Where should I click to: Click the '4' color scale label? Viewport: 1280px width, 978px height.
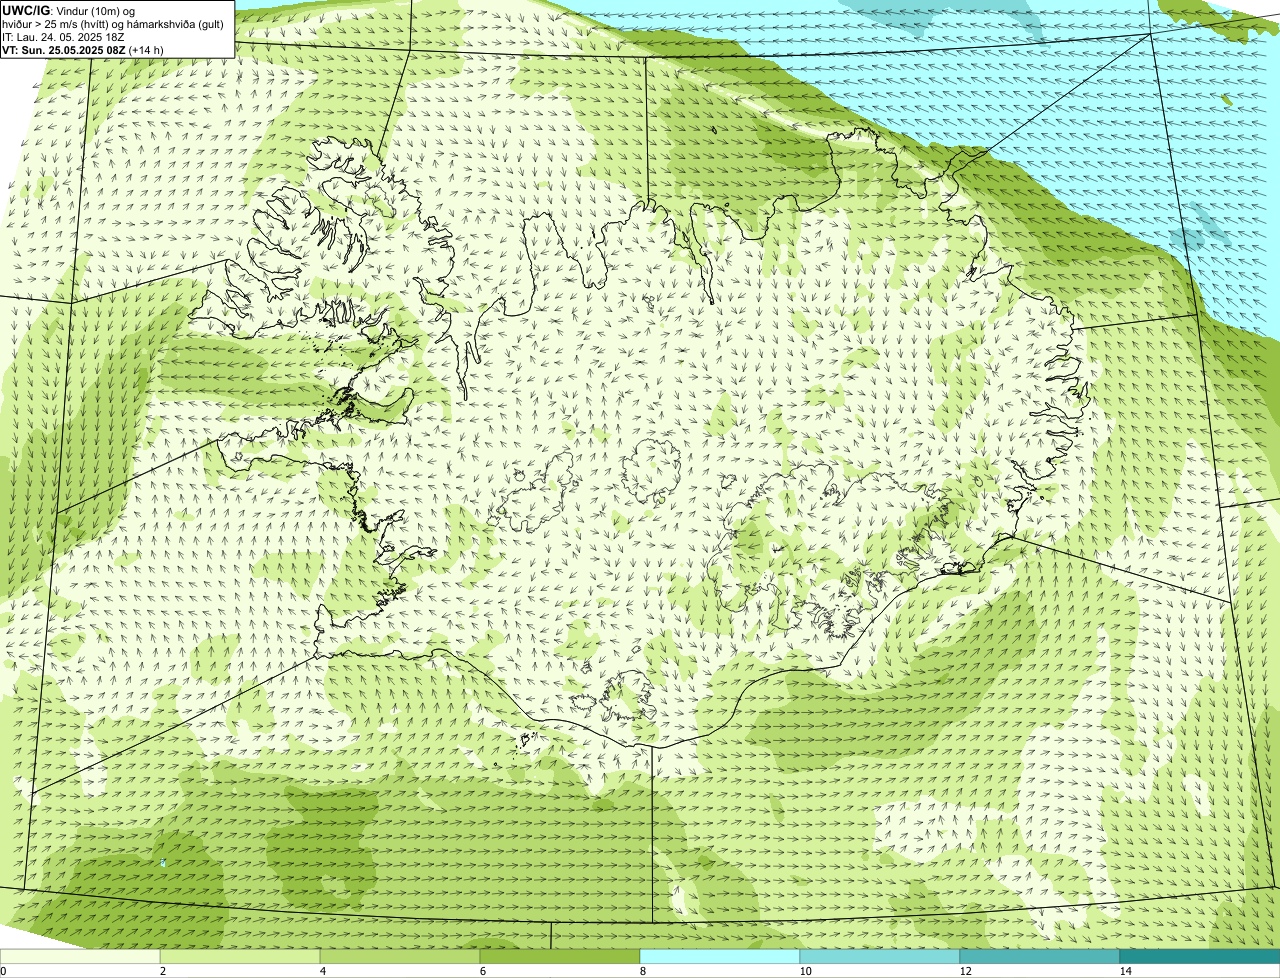coord(322,971)
